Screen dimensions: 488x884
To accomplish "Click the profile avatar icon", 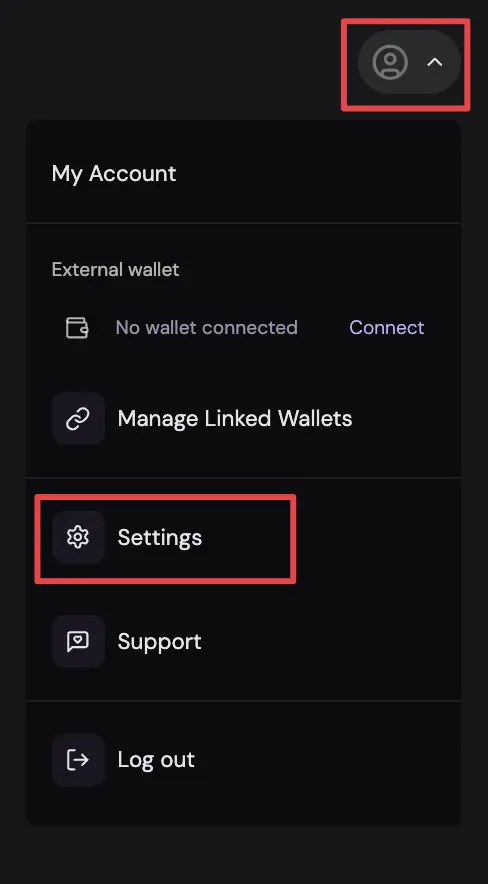I will 390,62.
